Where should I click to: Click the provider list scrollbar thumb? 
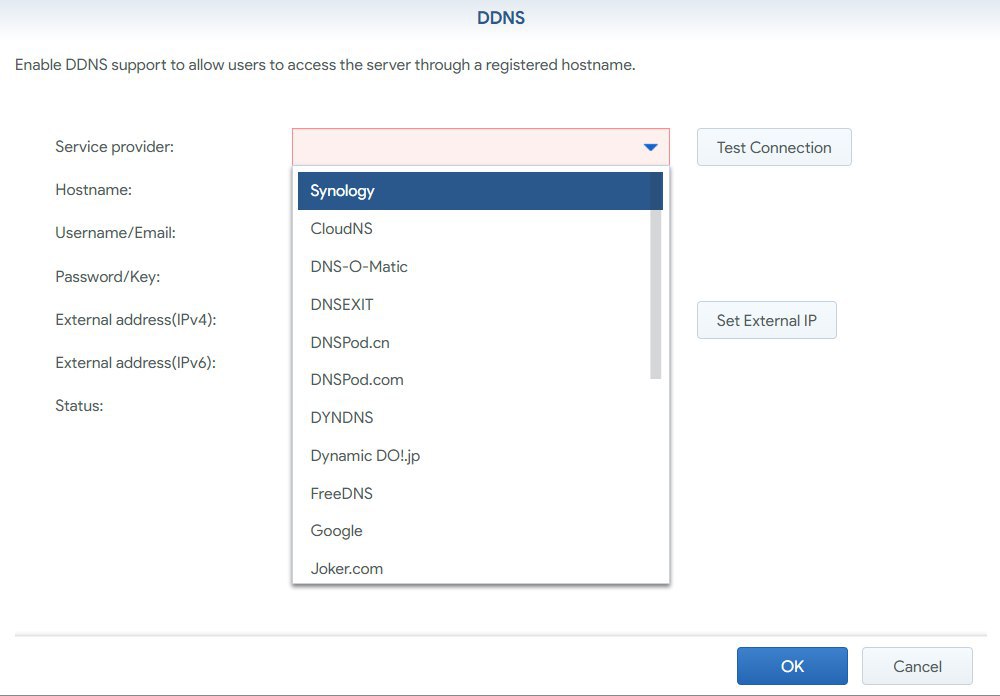(656, 276)
